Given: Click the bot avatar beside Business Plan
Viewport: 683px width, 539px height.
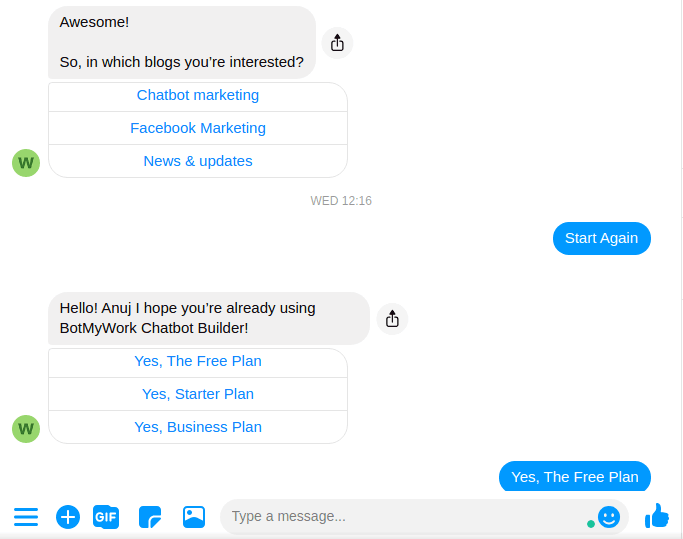Looking at the screenshot, I should click(x=26, y=429).
